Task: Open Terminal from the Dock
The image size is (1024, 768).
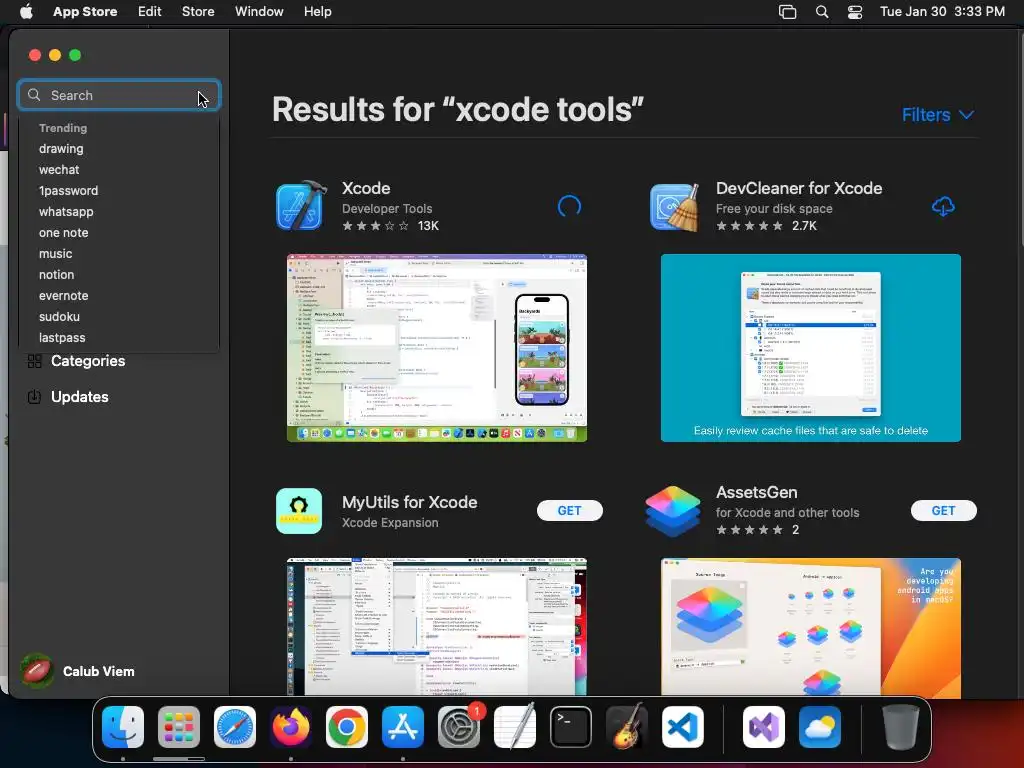Action: pos(571,727)
